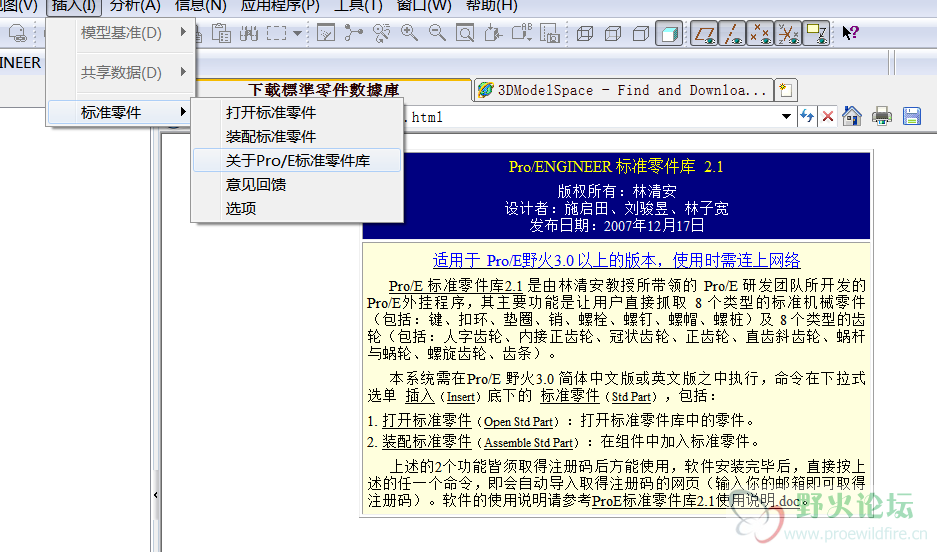This screenshot has width=937, height=552.
Task: Toggle orient mode icon
Action: [381, 33]
